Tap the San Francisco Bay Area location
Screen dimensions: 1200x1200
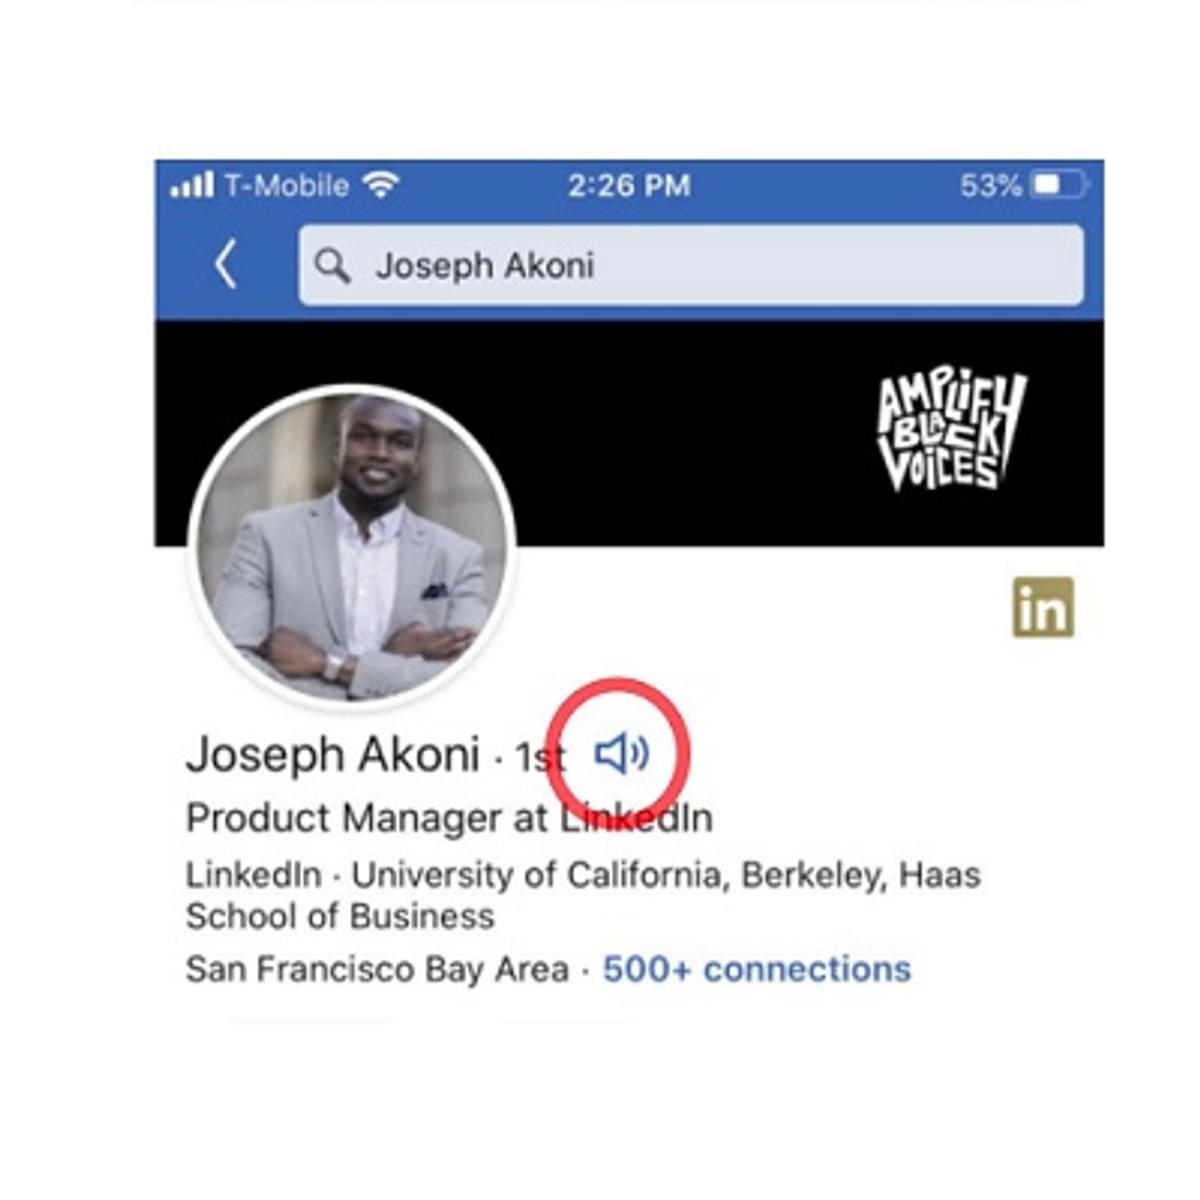coord(377,969)
